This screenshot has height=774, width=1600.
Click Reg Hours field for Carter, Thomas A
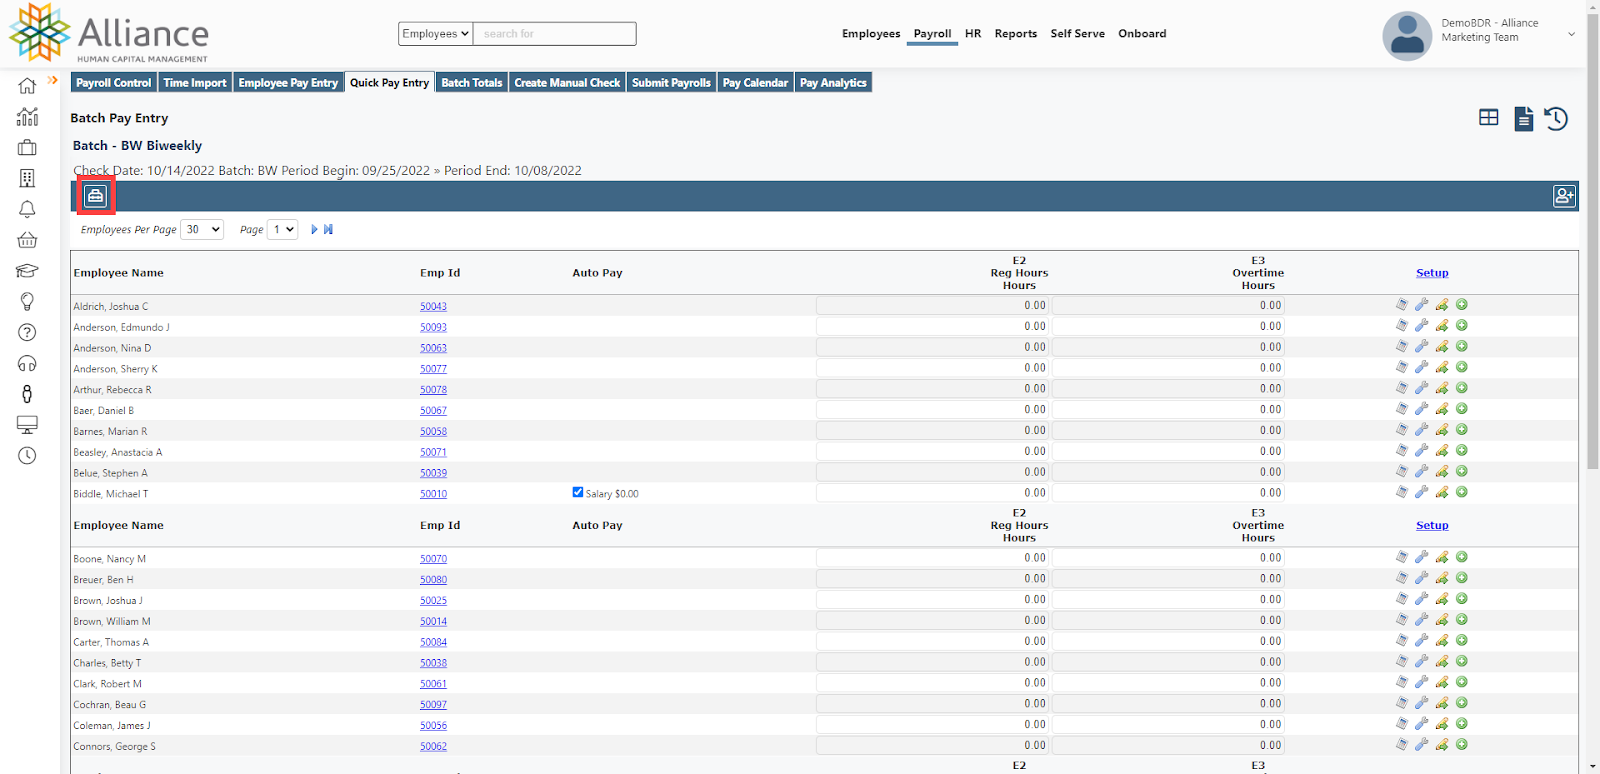tap(932, 642)
